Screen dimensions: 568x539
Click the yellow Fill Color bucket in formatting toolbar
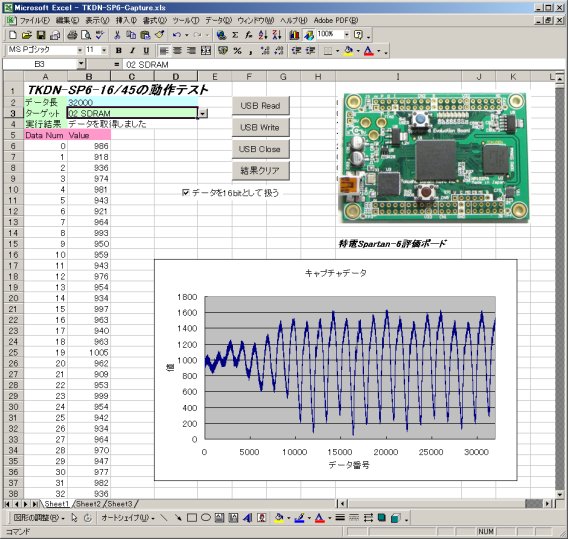(x=348, y=51)
